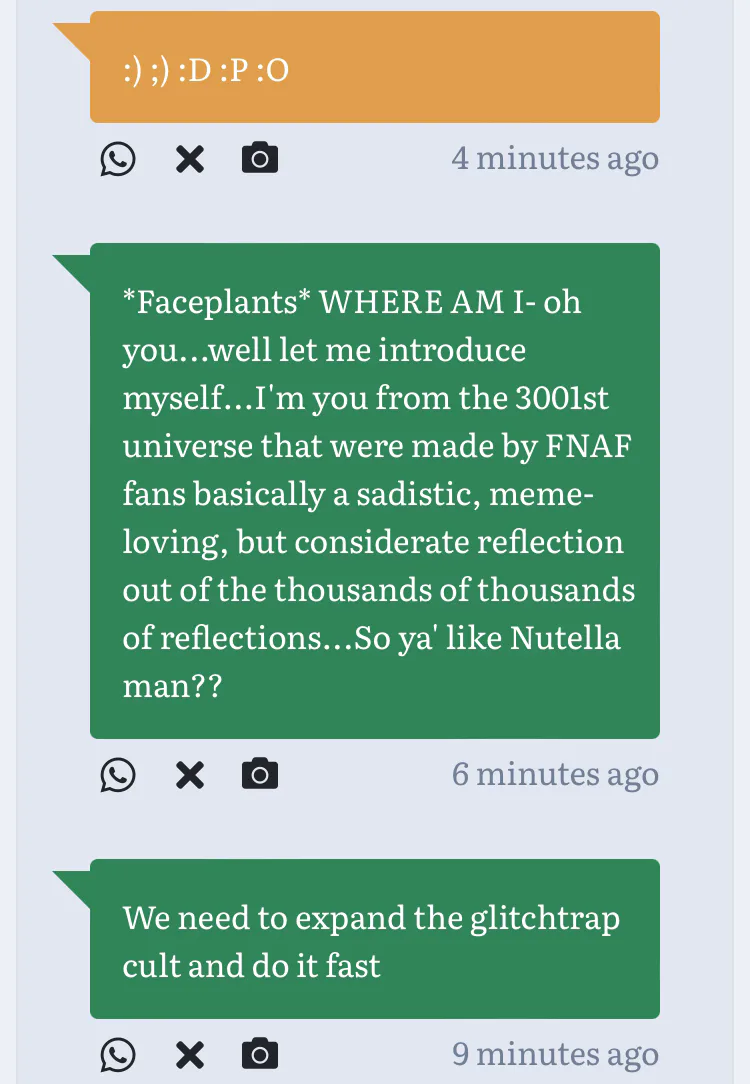Screenshot the emoticon message with camera icon
The image size is (750, 1084).
click(260, 159)
